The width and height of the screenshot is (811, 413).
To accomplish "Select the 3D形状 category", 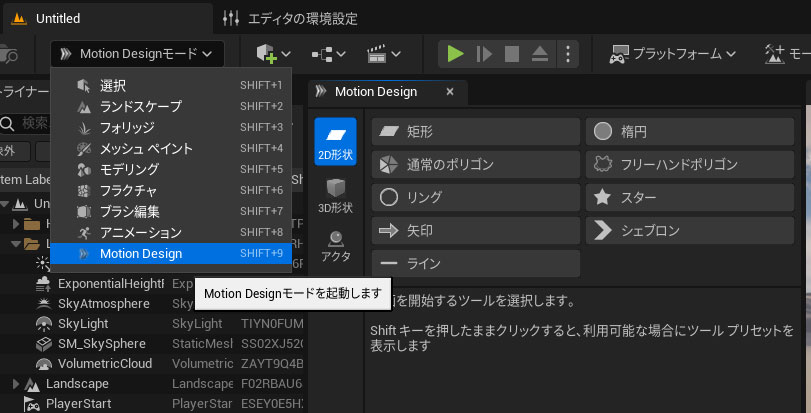I will click(x=335, y=196).
